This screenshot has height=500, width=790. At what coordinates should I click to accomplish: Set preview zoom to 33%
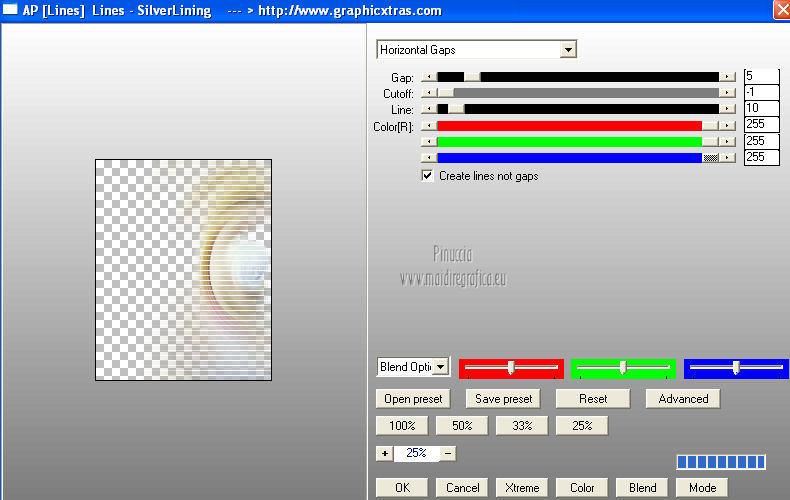click(x=522, y=425)
